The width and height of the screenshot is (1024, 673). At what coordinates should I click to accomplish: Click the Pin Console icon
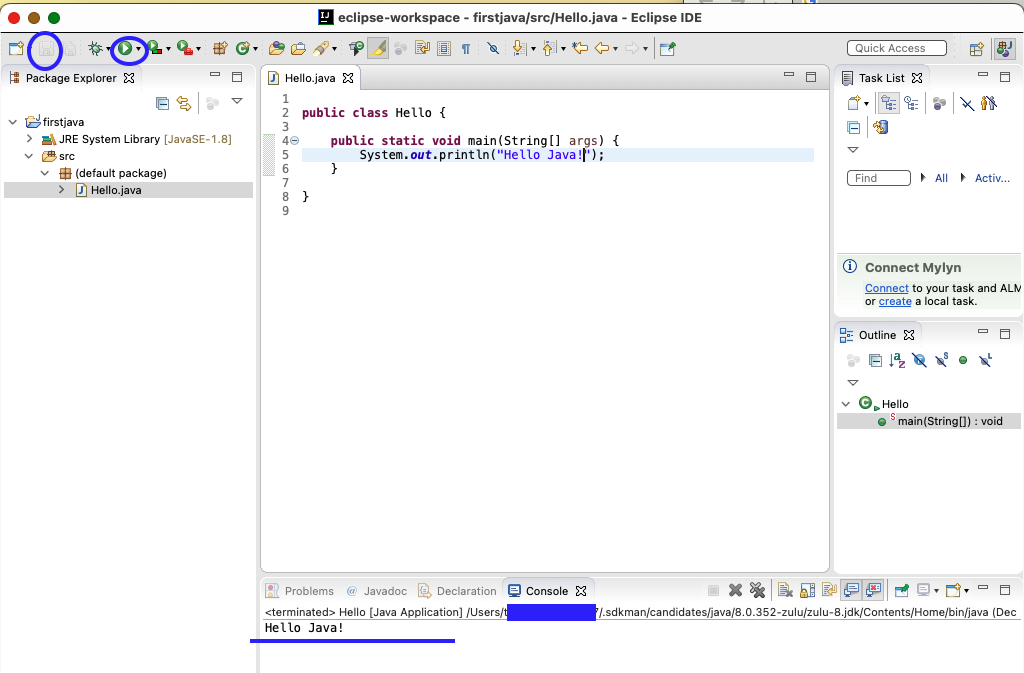click(x=902, y=590)
